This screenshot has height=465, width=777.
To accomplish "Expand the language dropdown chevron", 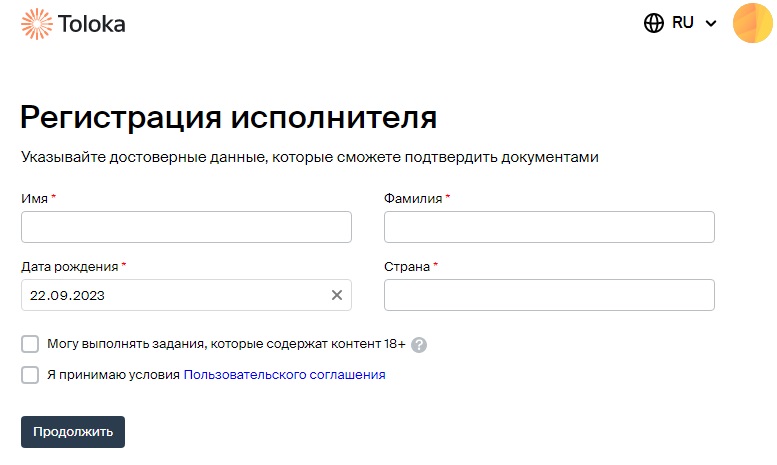I will point(711,24).
